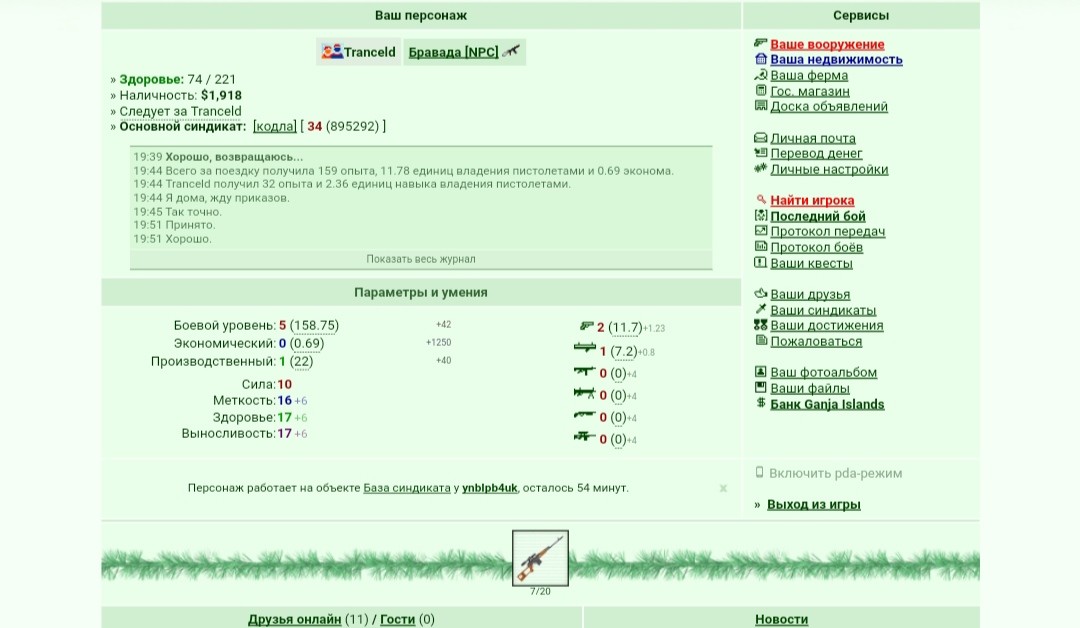Viewport: 1080px width, 628px height.
Task: Click the envelope icon beside Личная почта
Action: tap(760, 138)
